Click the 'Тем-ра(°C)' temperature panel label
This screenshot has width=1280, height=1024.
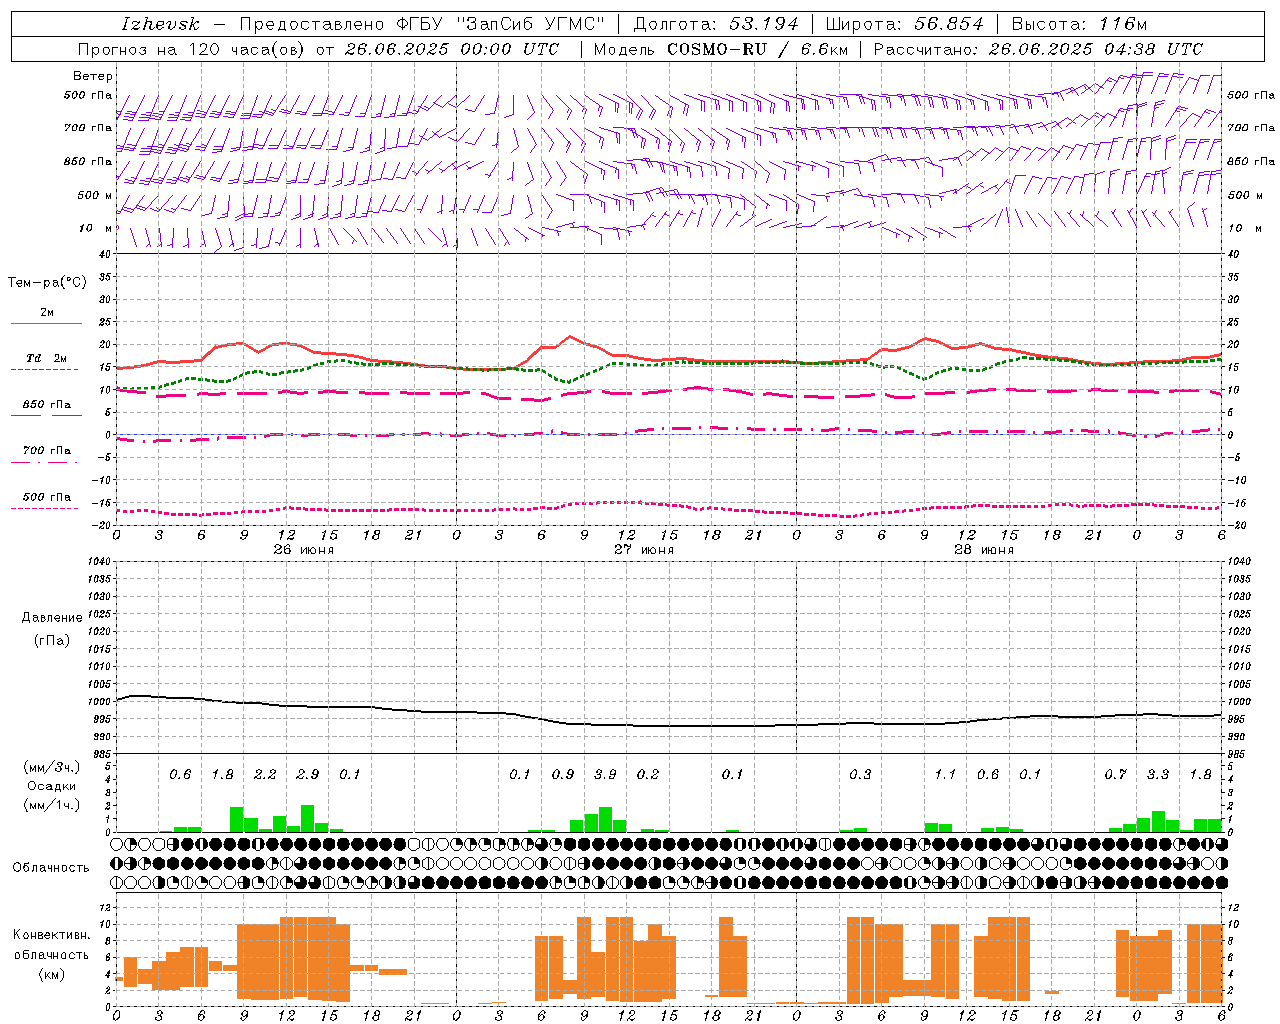47,283
